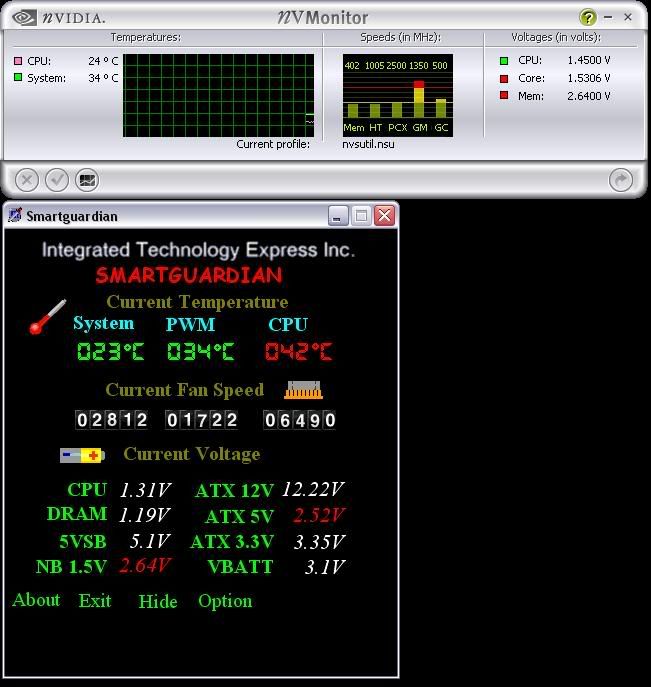
Task: Click the System temperature reading 34 °C
Action: click(103, 78)
